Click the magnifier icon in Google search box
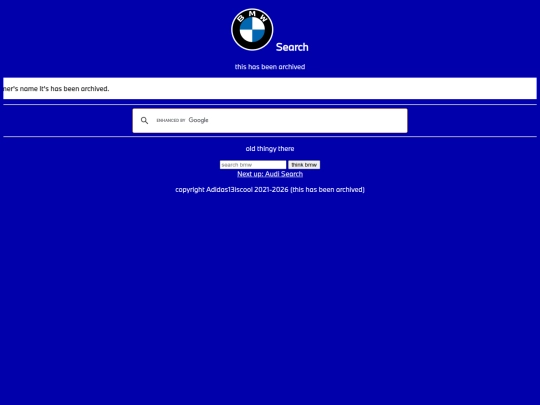The image size is (540, 405). (144, 120)
